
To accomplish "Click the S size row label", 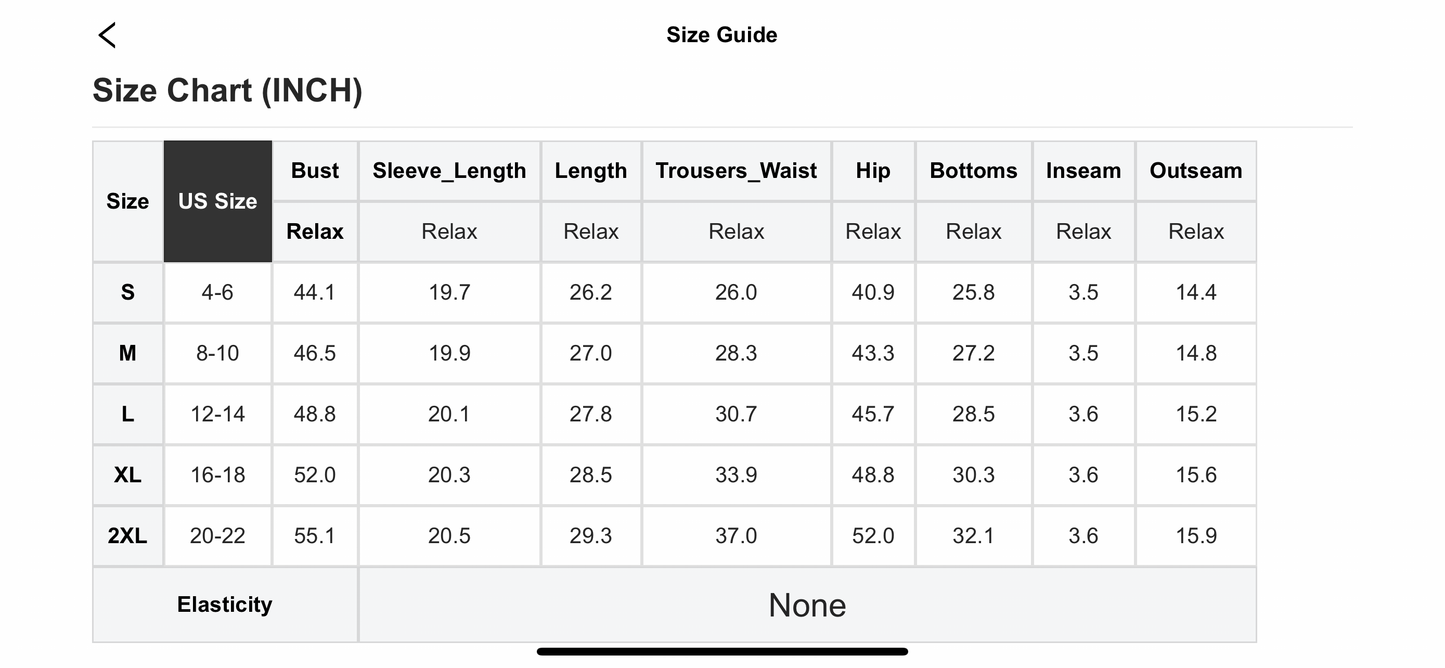I will click(128, 293).
